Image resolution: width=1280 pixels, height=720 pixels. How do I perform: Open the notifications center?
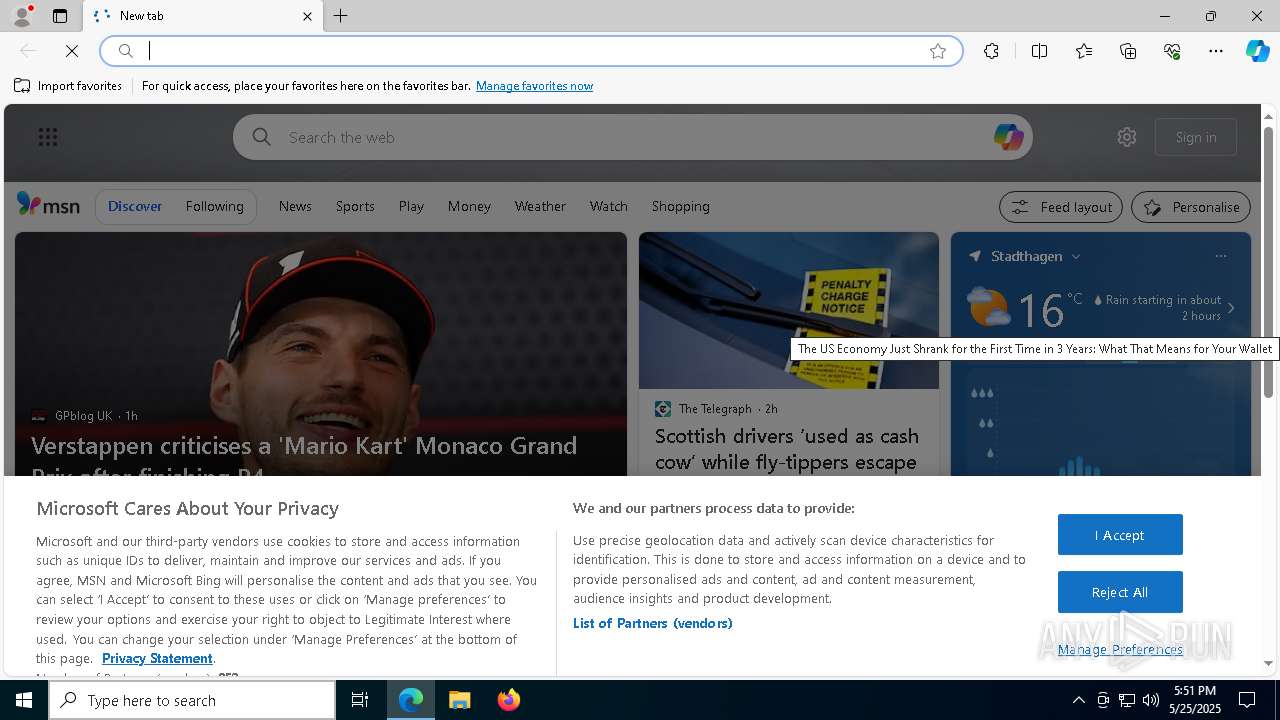coord(1247,700)
